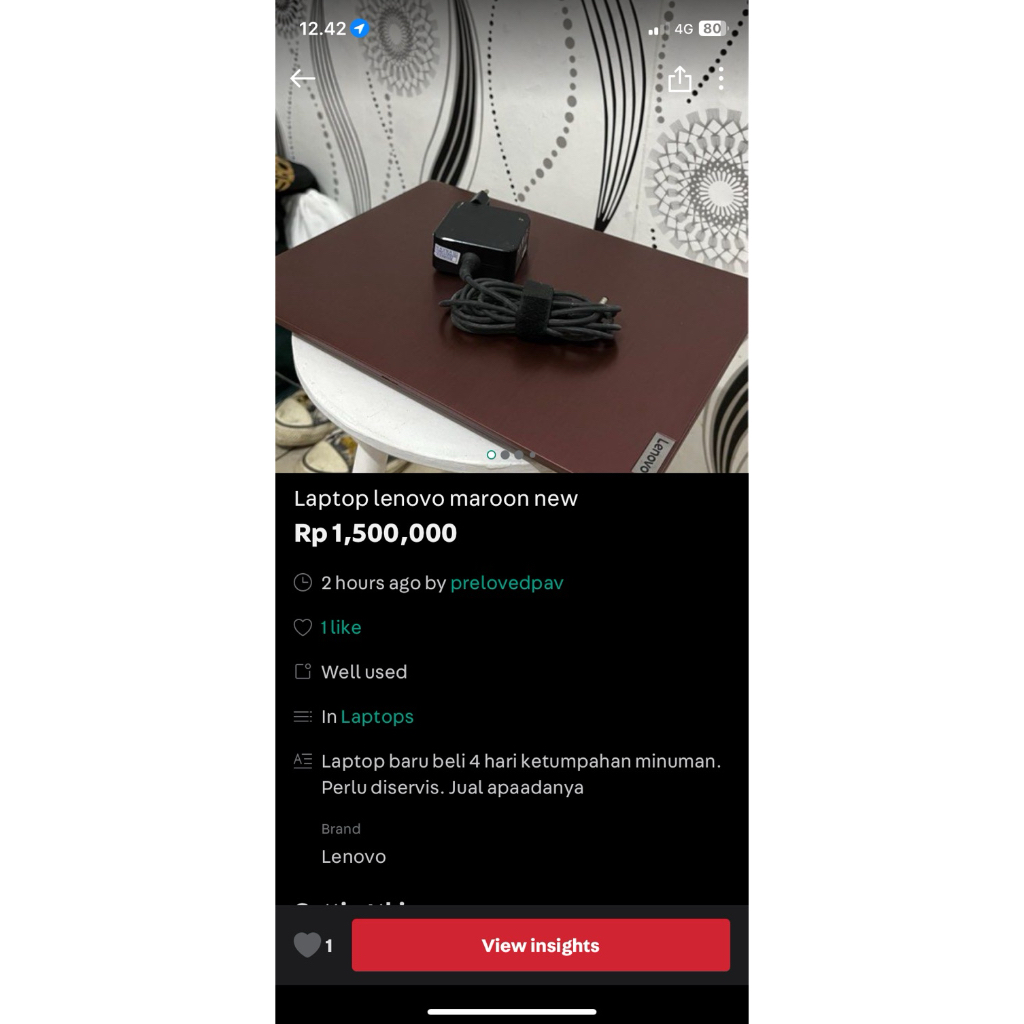Toggle the heart like button at bottom
Screen dimensions: 1024x1024
coord(307,945)
